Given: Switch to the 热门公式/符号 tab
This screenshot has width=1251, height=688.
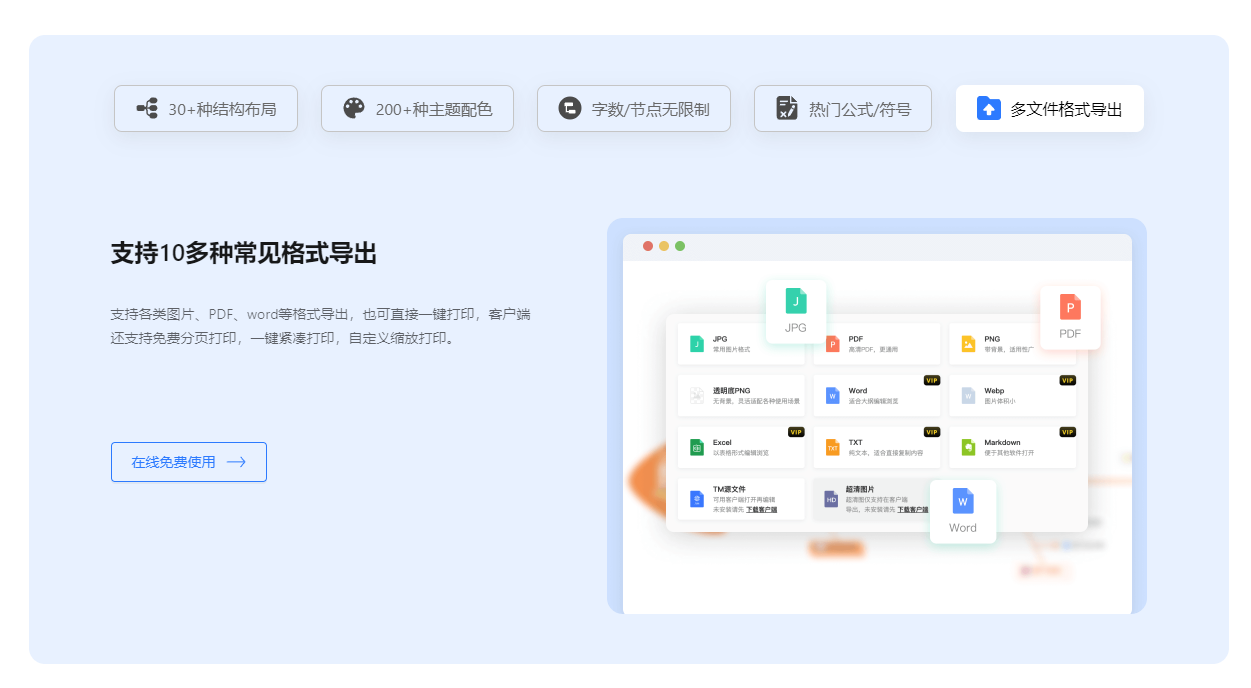Looking at the screenshot, I should coord(843,108).
